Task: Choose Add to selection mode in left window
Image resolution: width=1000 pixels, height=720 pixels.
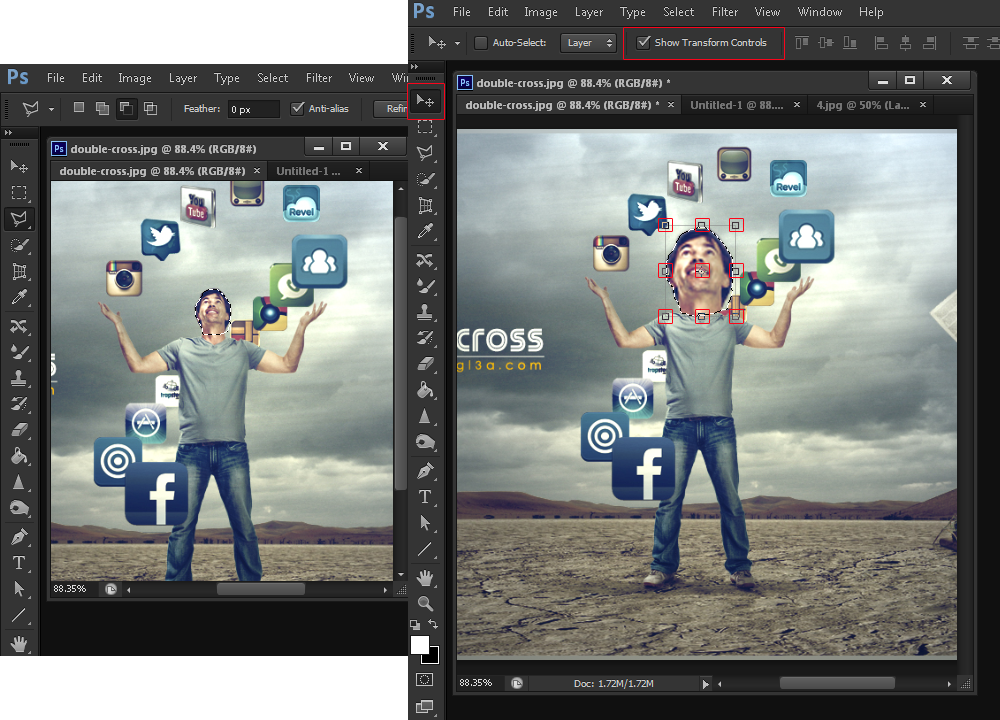Action: coord(102,108)
